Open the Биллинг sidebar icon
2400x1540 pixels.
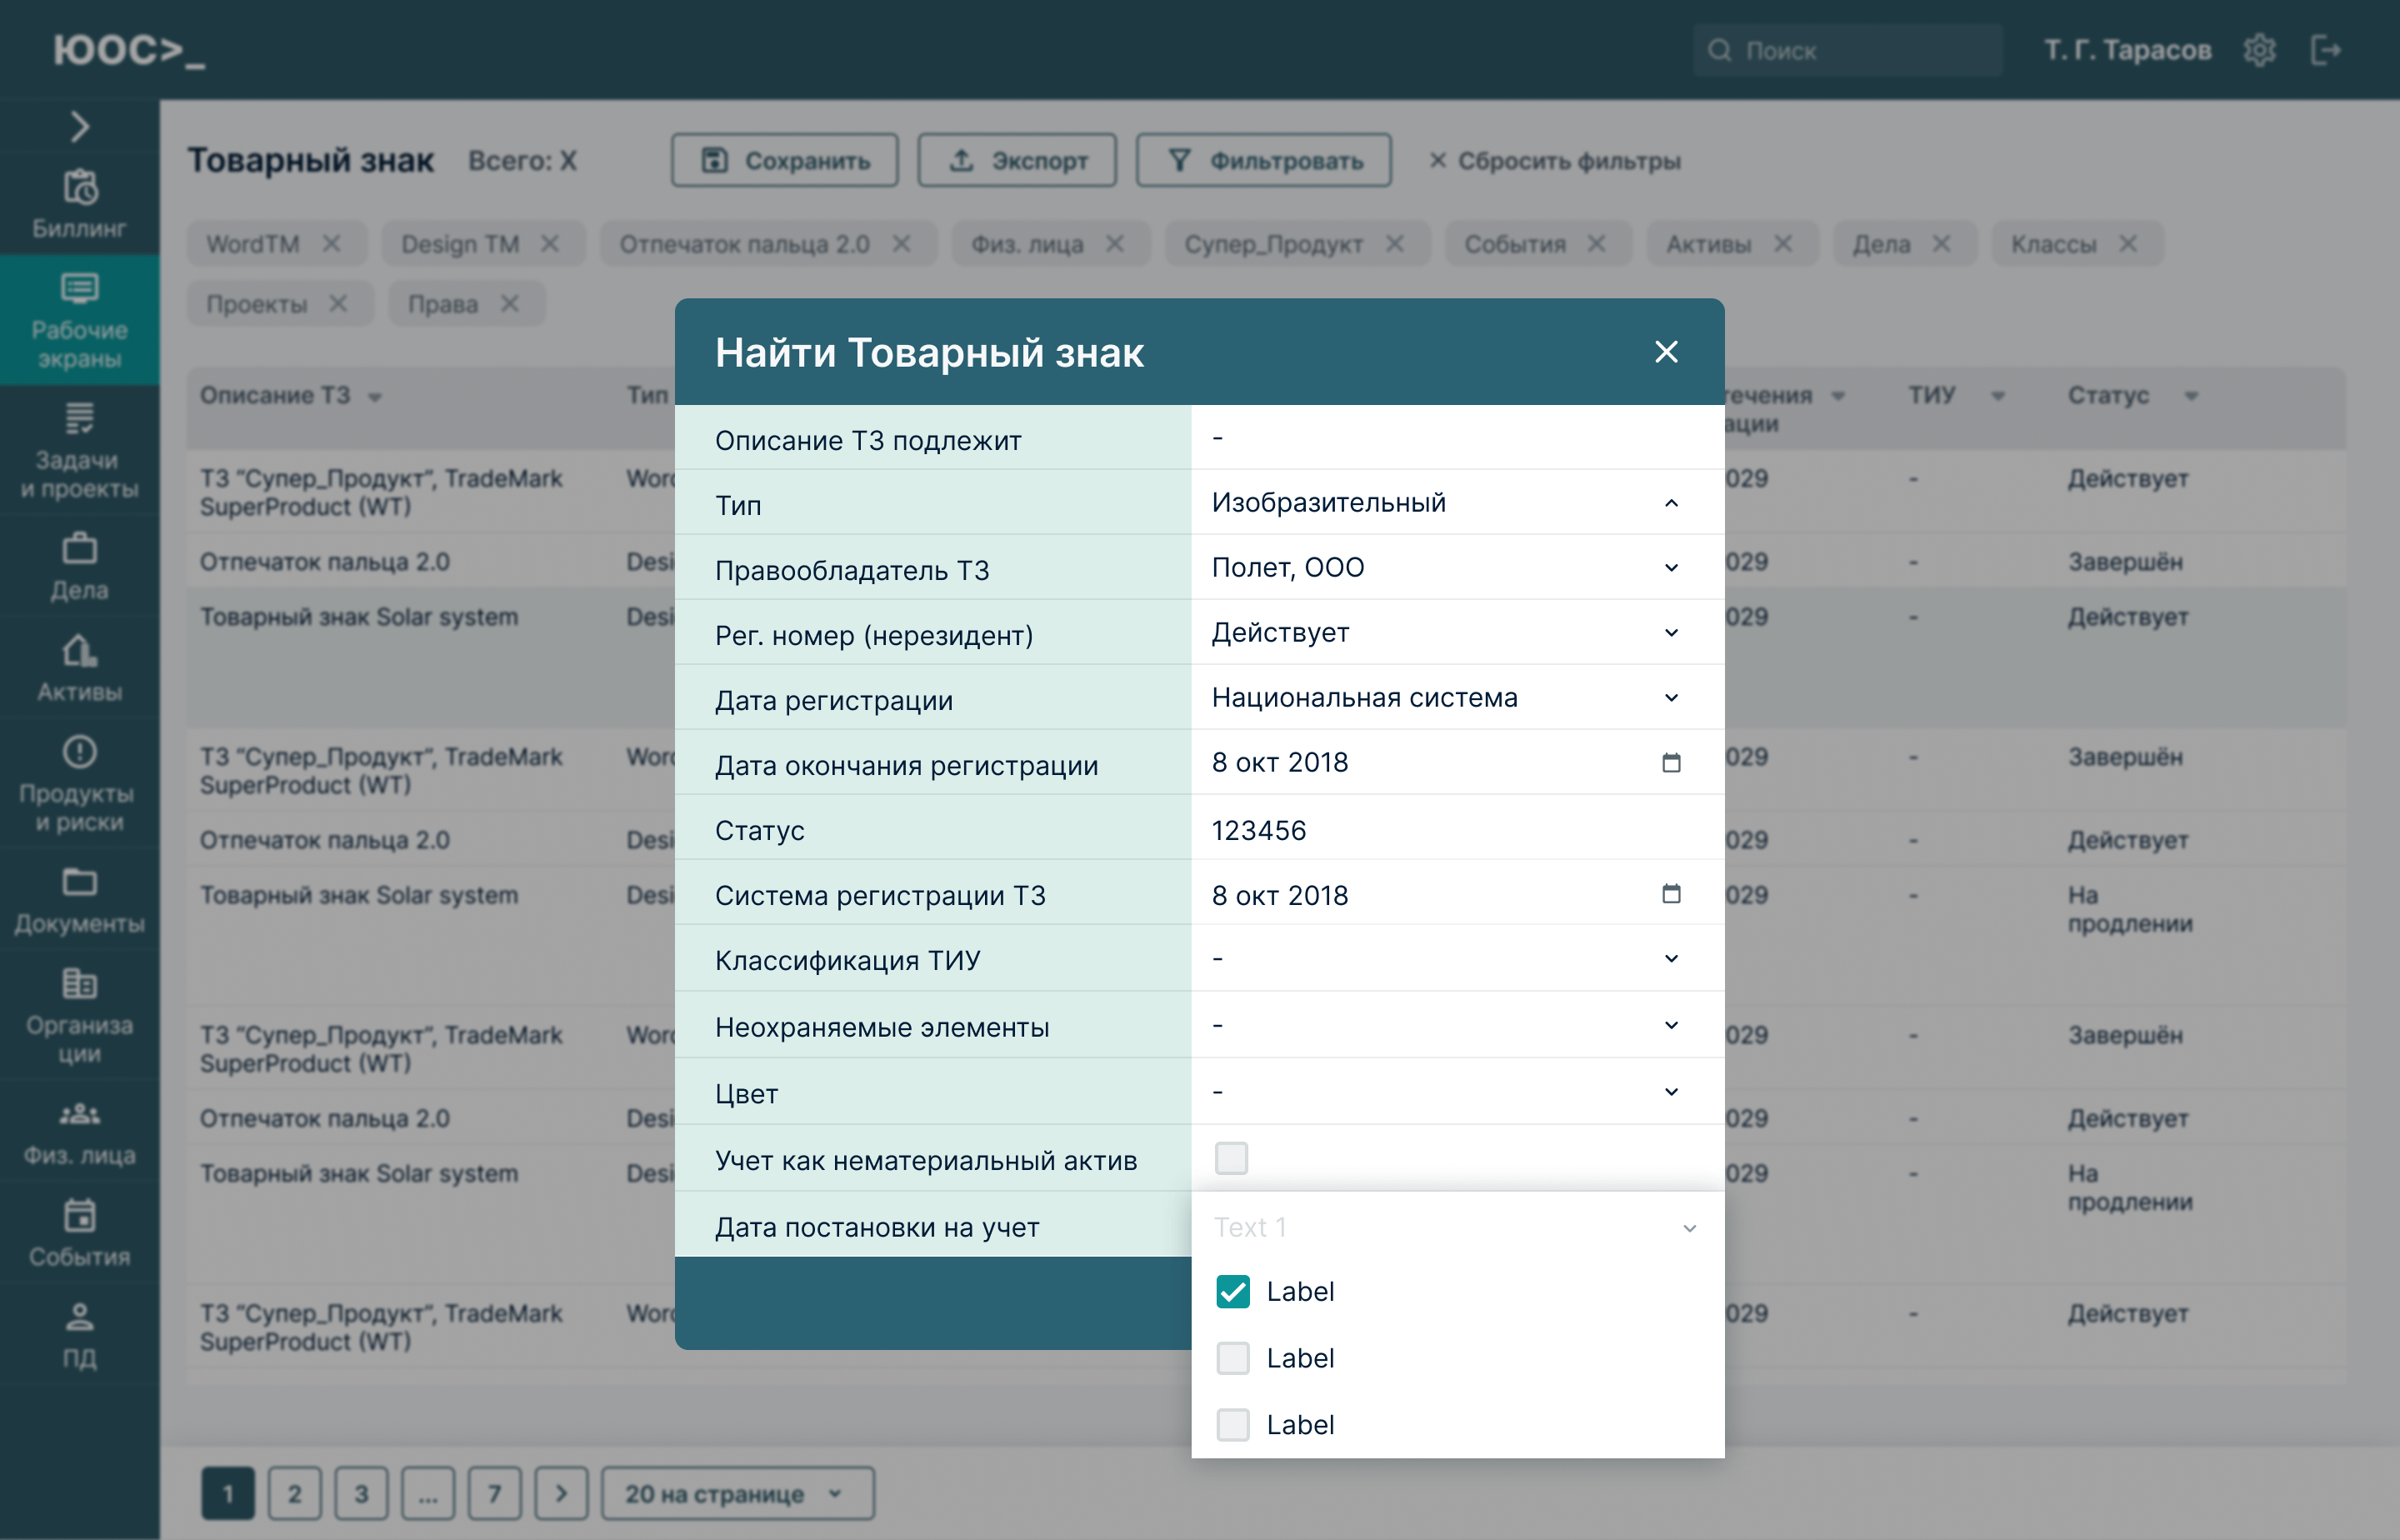[79, 189]
